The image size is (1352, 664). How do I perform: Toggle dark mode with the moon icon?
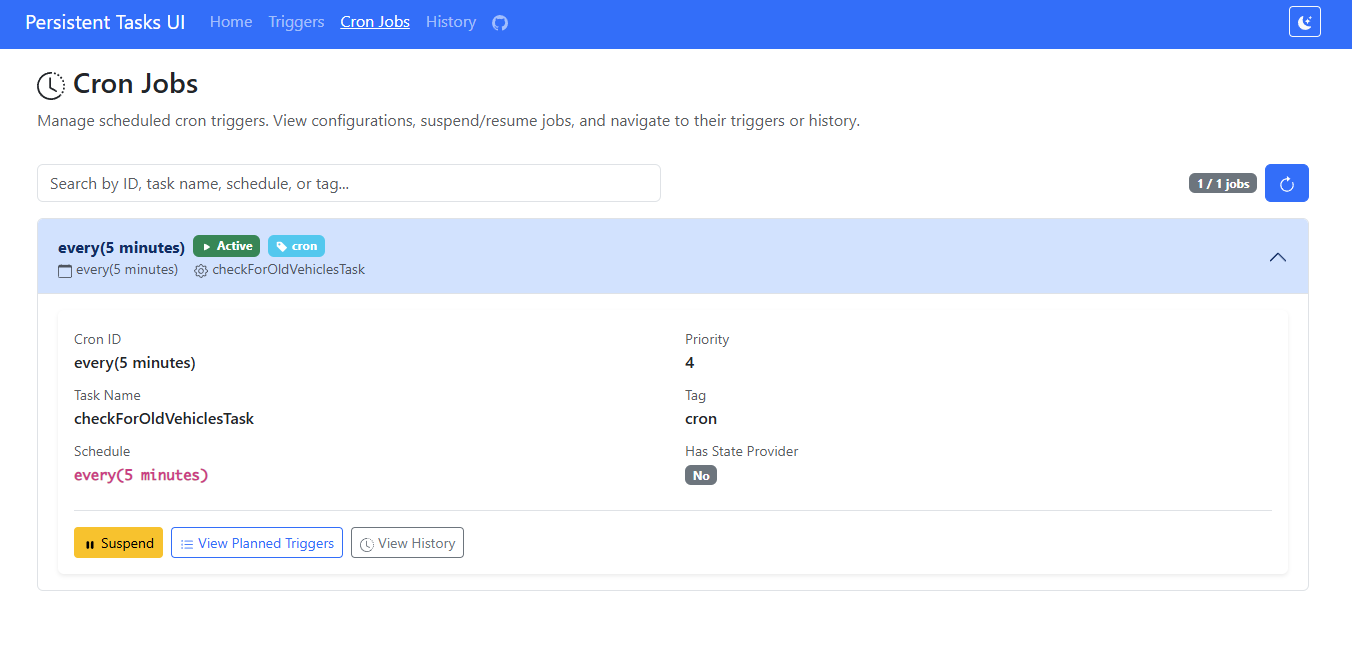pyautogui.click(x=1304, y=22)
